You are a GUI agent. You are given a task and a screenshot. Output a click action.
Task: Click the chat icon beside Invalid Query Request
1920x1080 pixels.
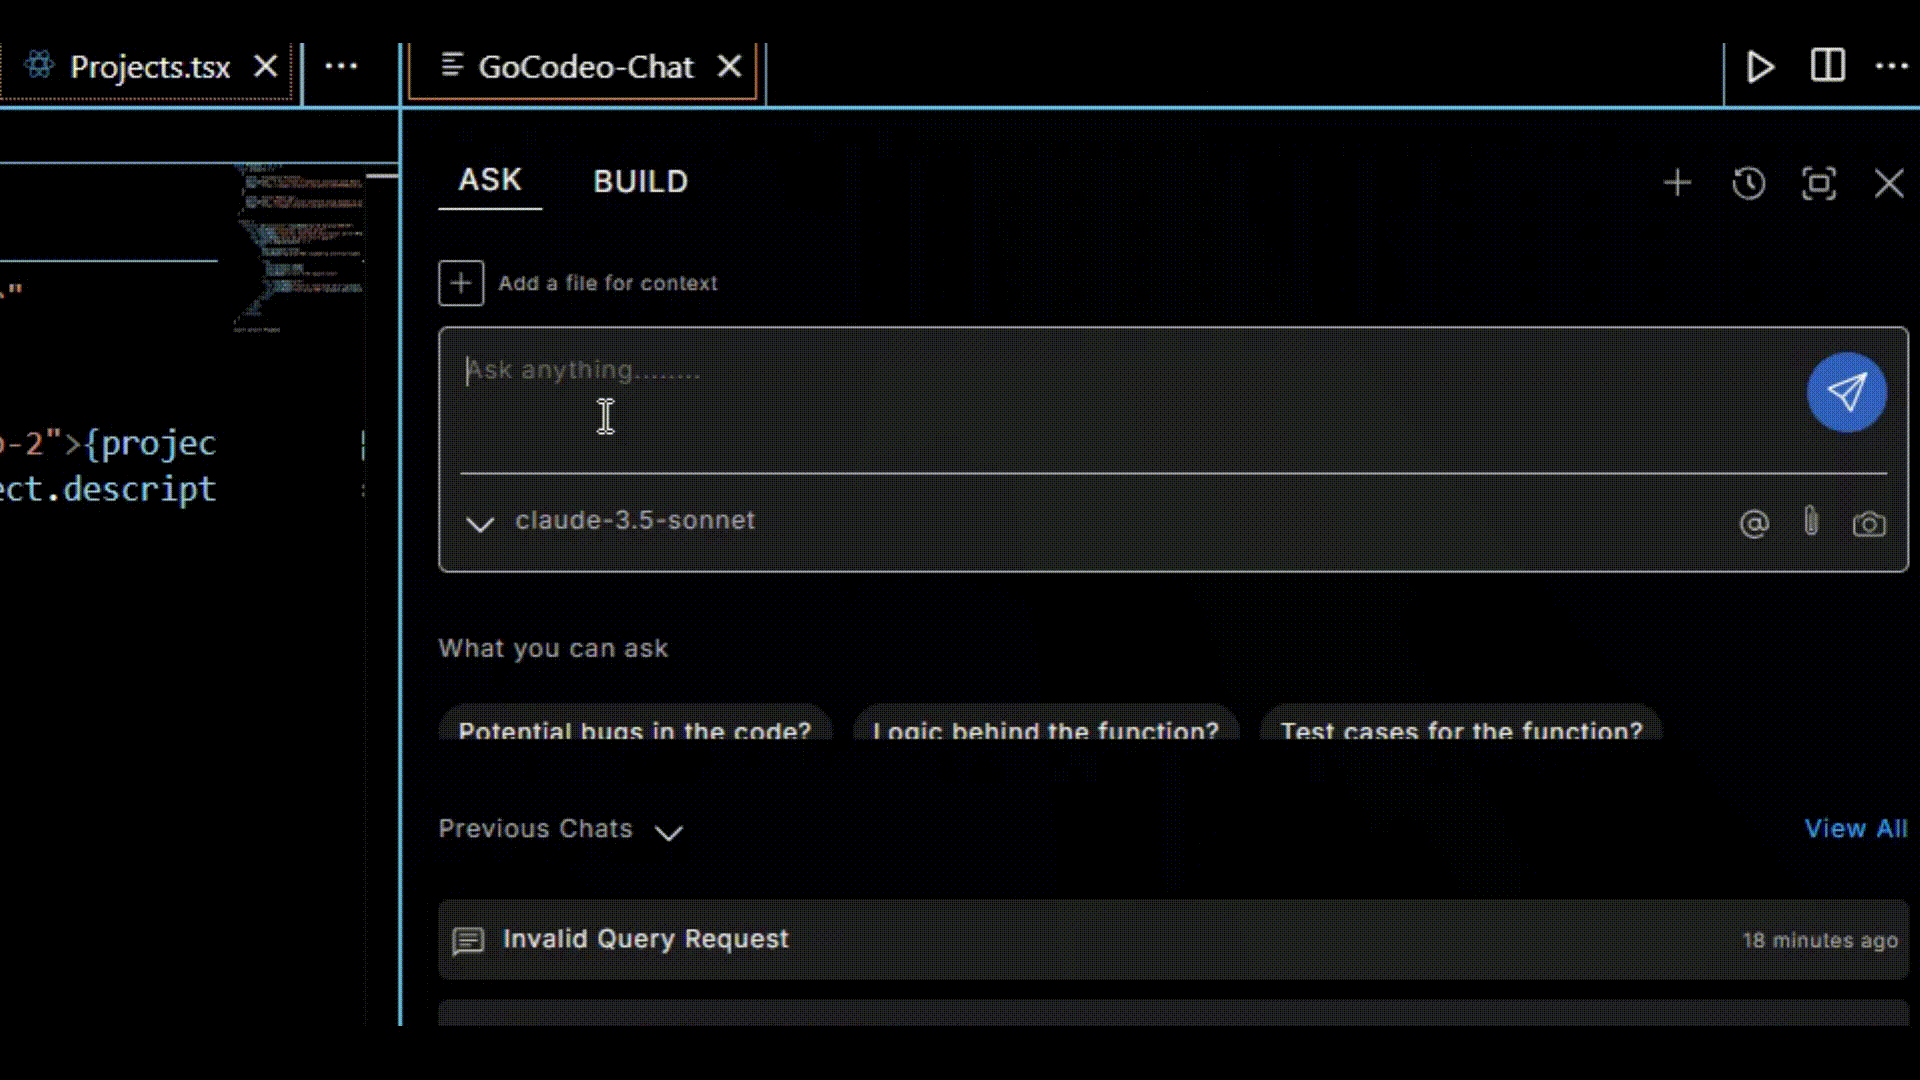[468, 941]
